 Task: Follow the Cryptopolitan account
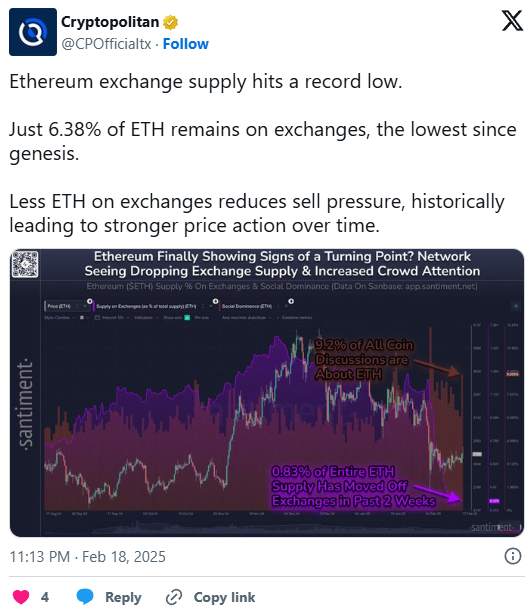pos(186,44)
